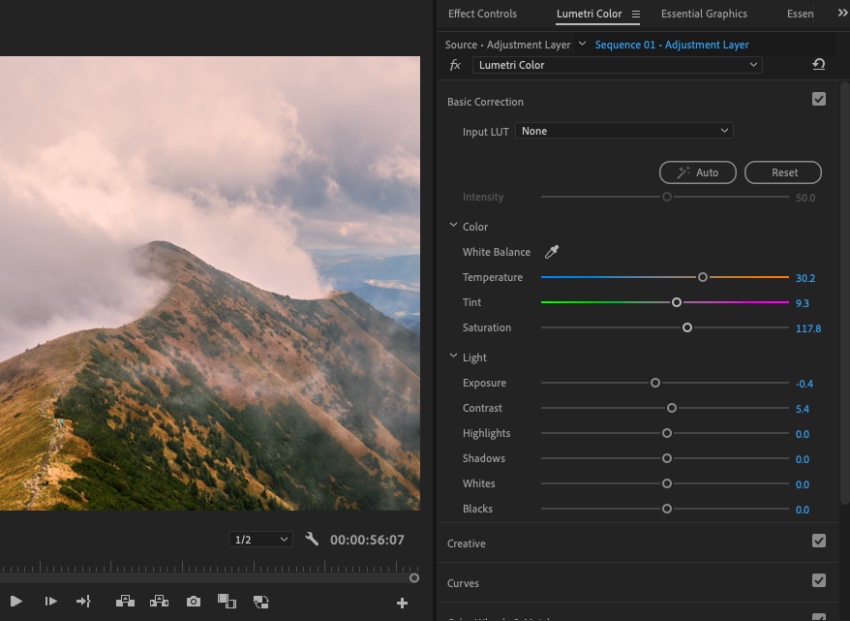Switch to the Effect Controls tab
Image resolution: width=850 pixels, height=621 pixels.
click(482, 14)
